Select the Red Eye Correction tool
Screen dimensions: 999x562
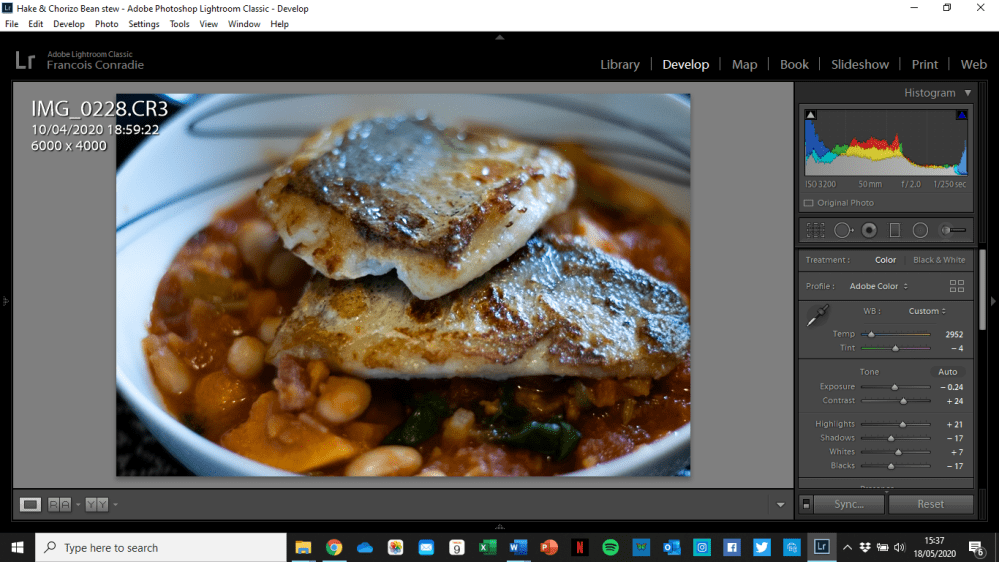point(869,230)
